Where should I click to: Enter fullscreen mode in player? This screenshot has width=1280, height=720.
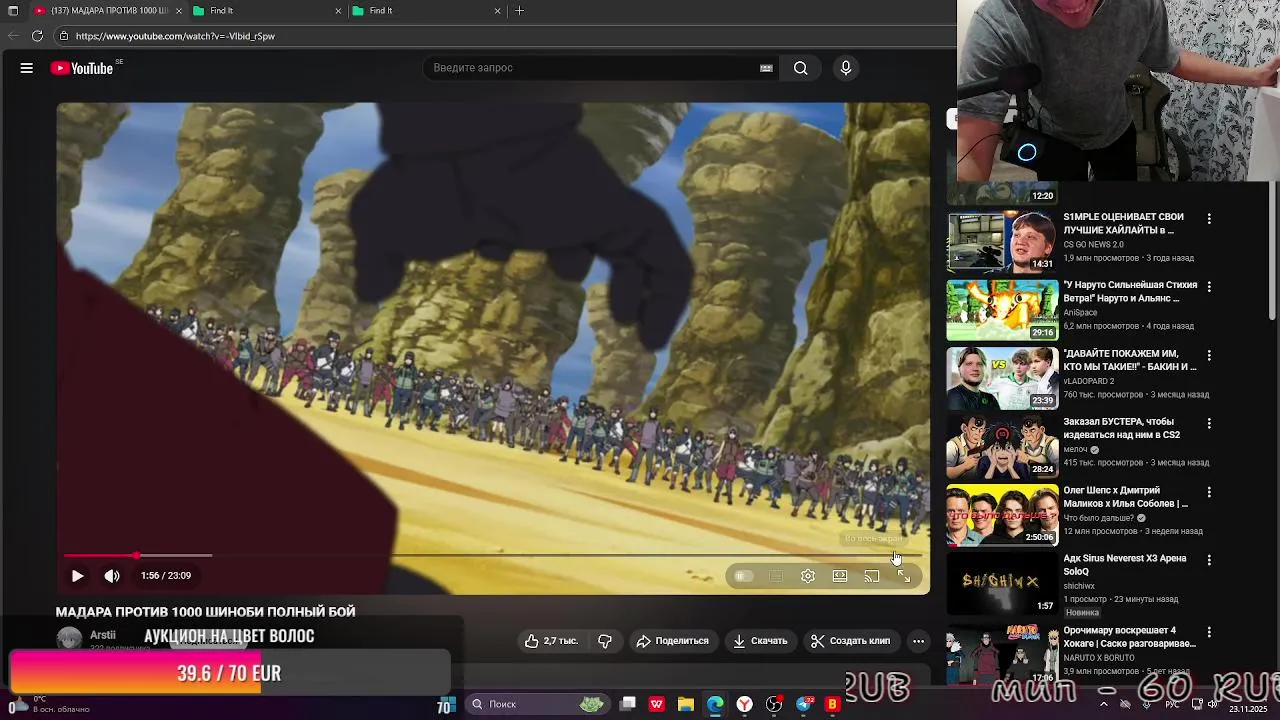[x=904, y=576]
